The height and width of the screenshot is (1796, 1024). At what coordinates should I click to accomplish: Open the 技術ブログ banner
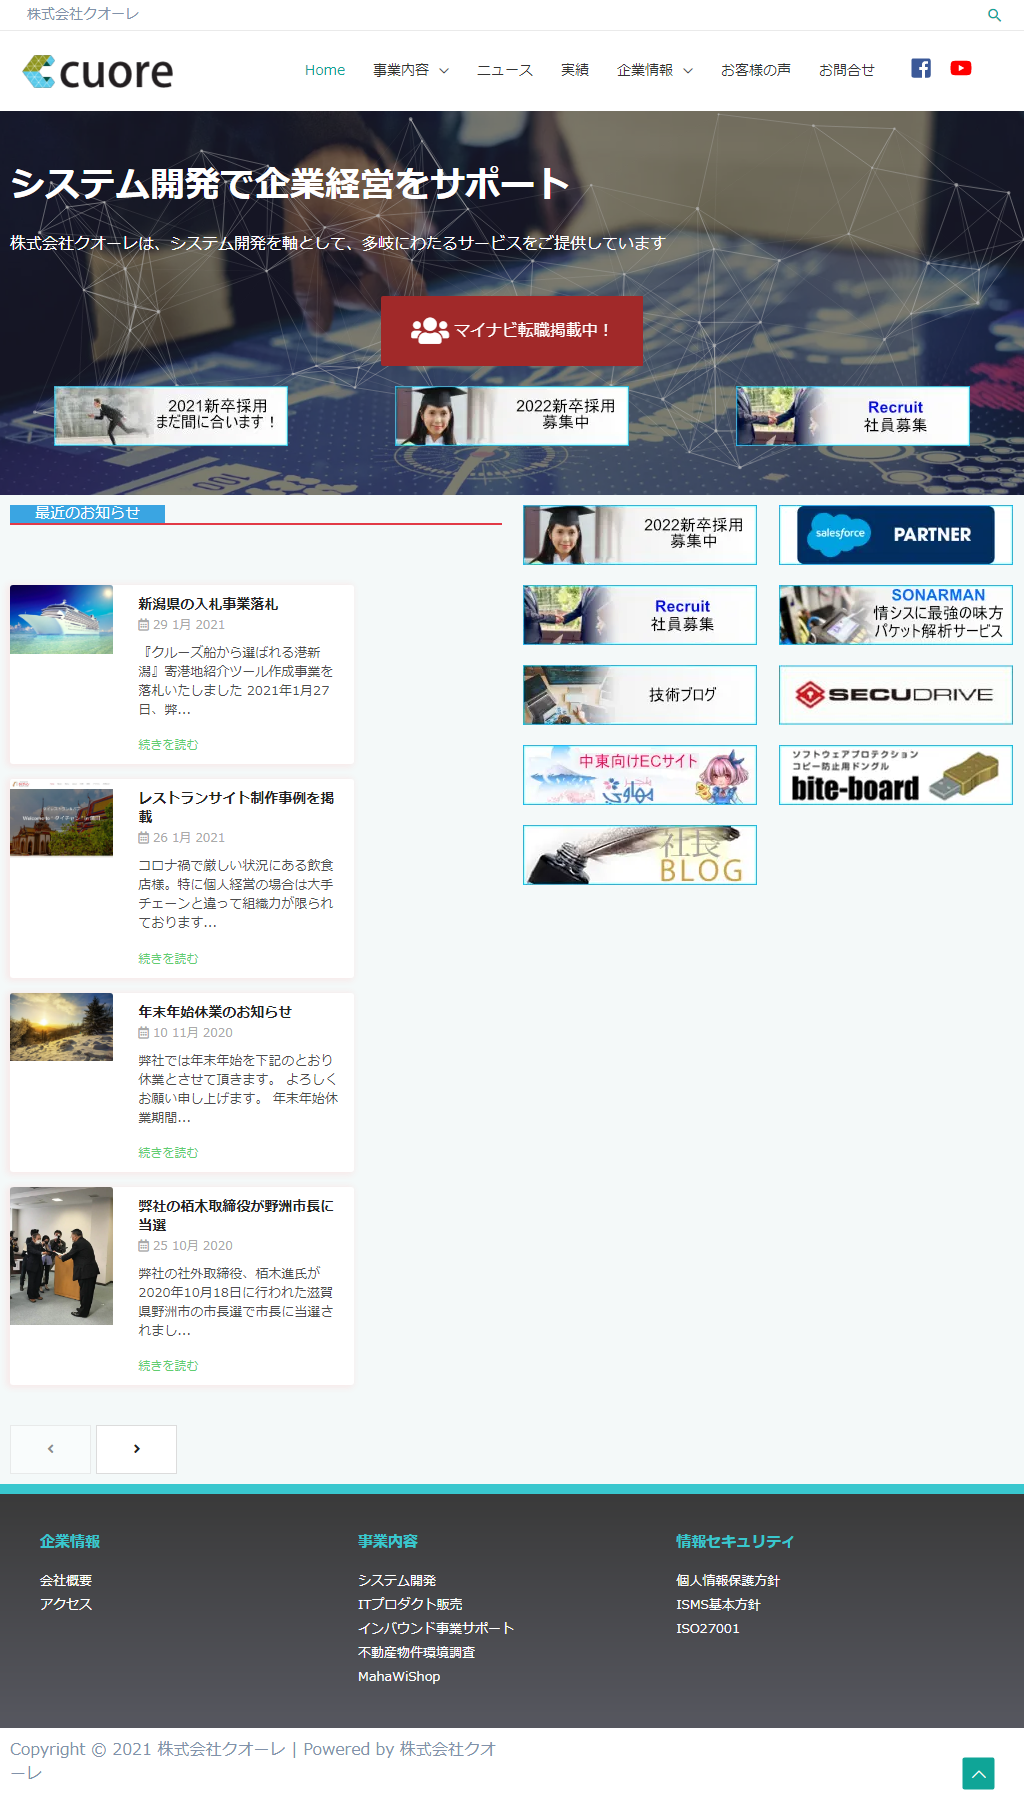(639, 695)
